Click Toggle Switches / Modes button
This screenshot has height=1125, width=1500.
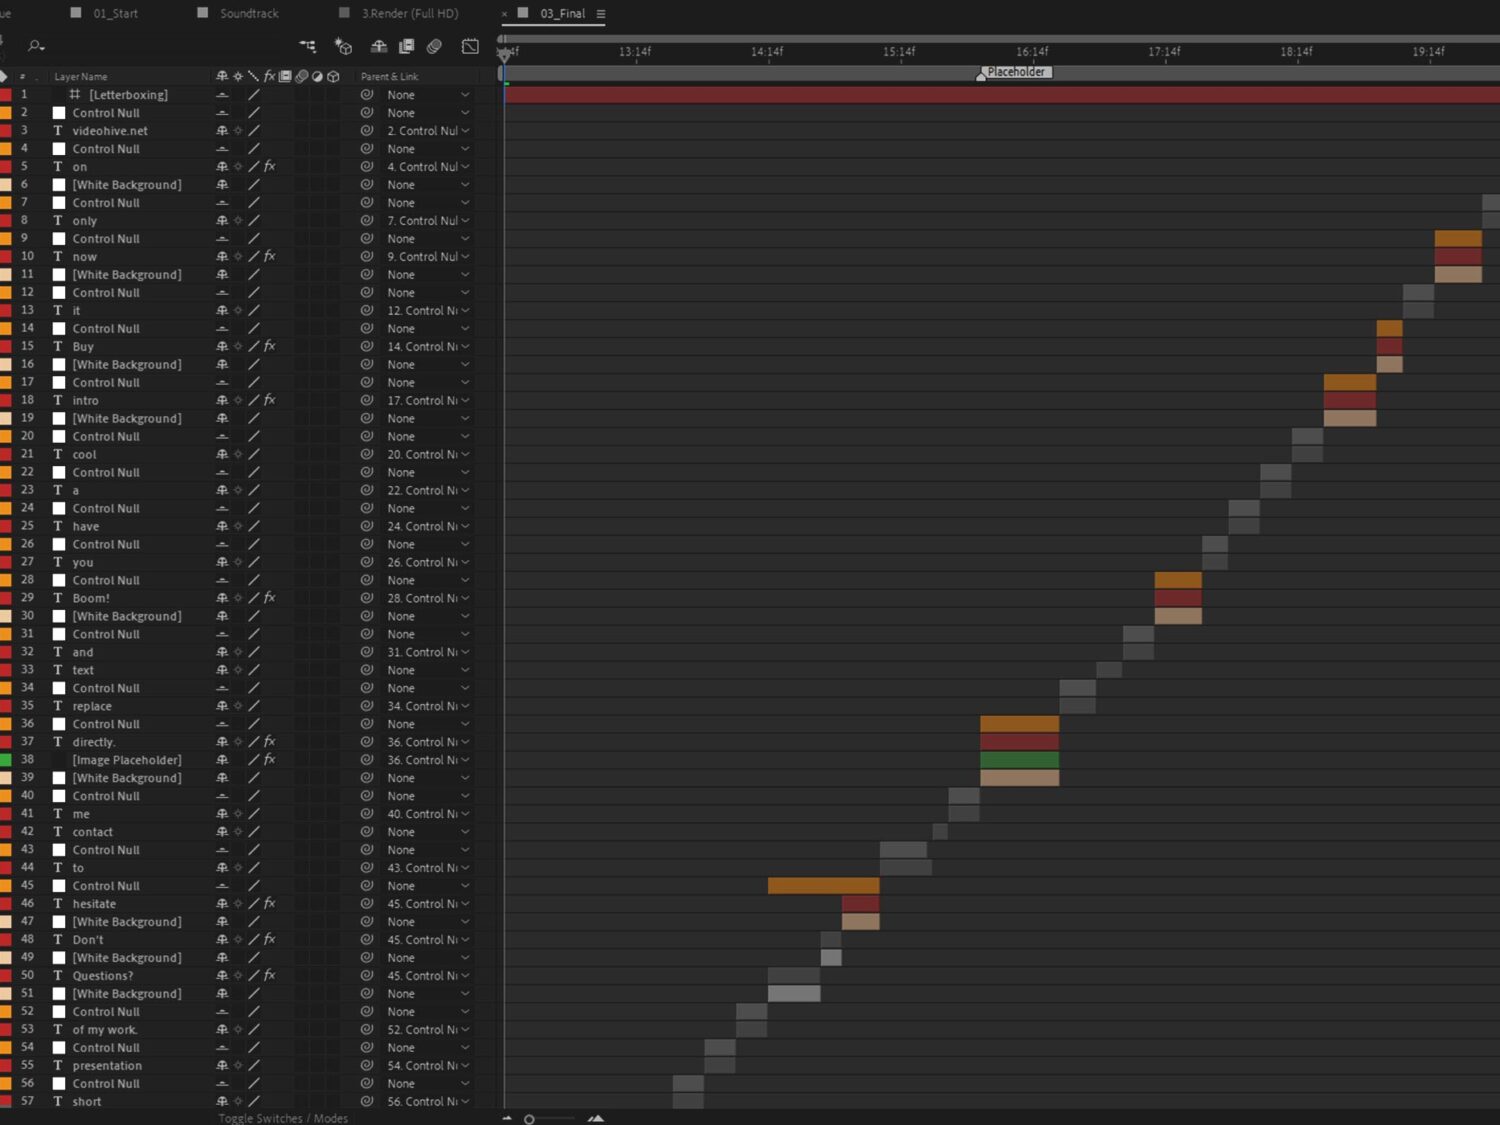(x=283, y=1118)
